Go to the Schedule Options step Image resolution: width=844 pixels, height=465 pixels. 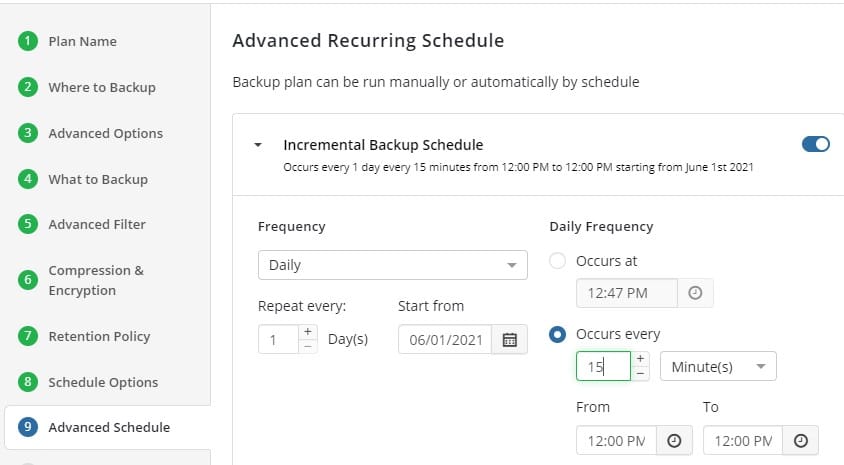[103, 382]
